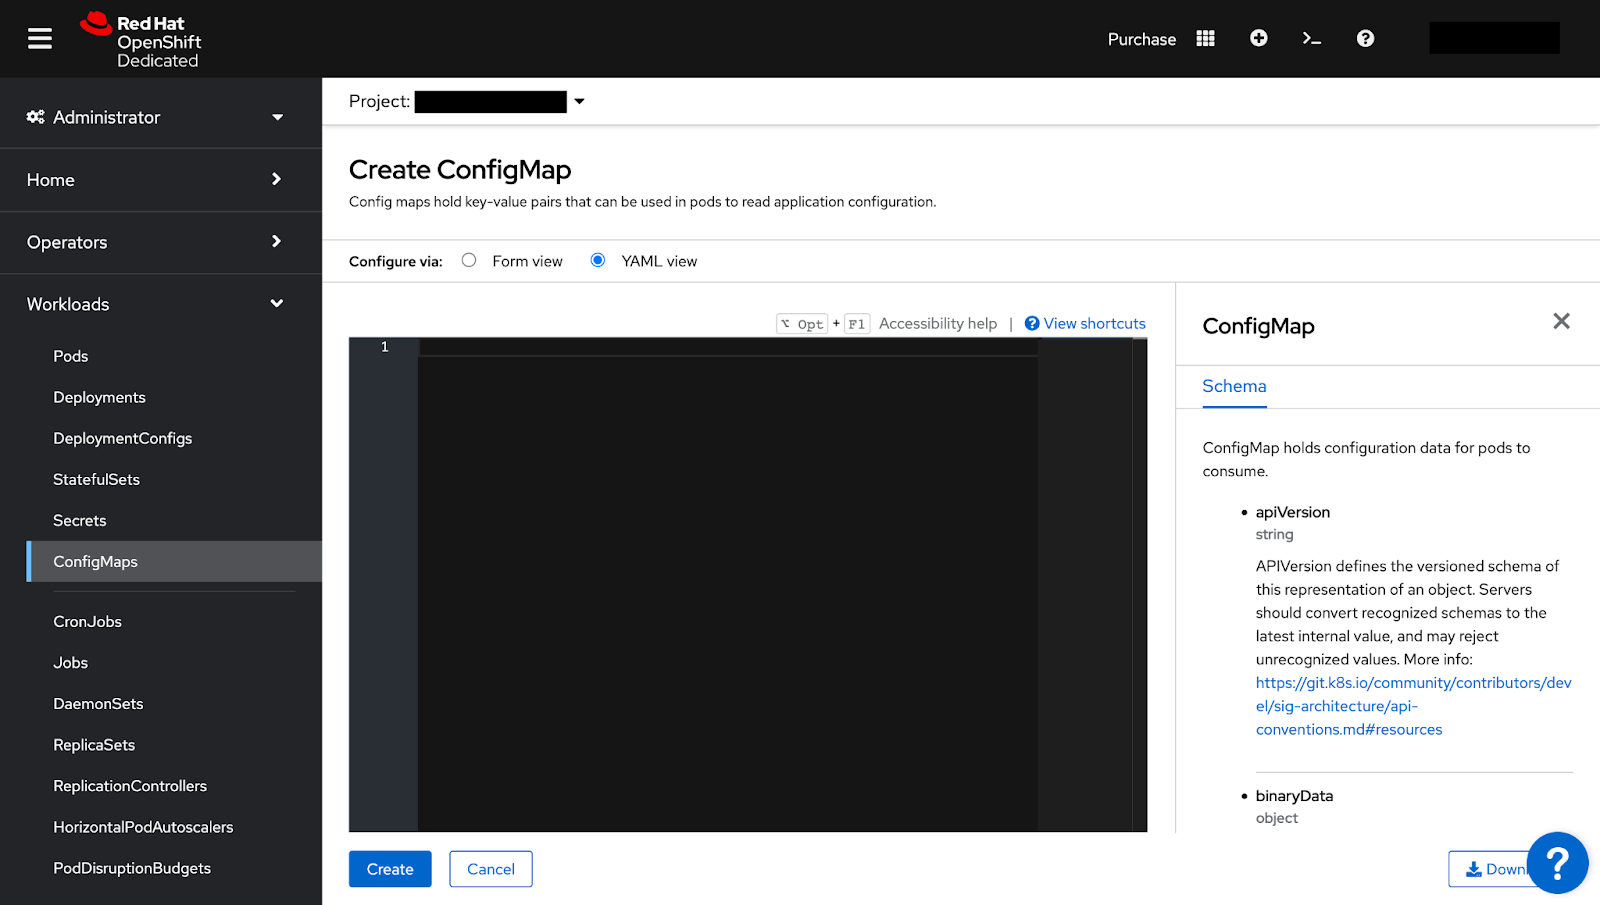Click the Create ConfigMap heading
This screenshot has height=905, width=1600.
460,170
